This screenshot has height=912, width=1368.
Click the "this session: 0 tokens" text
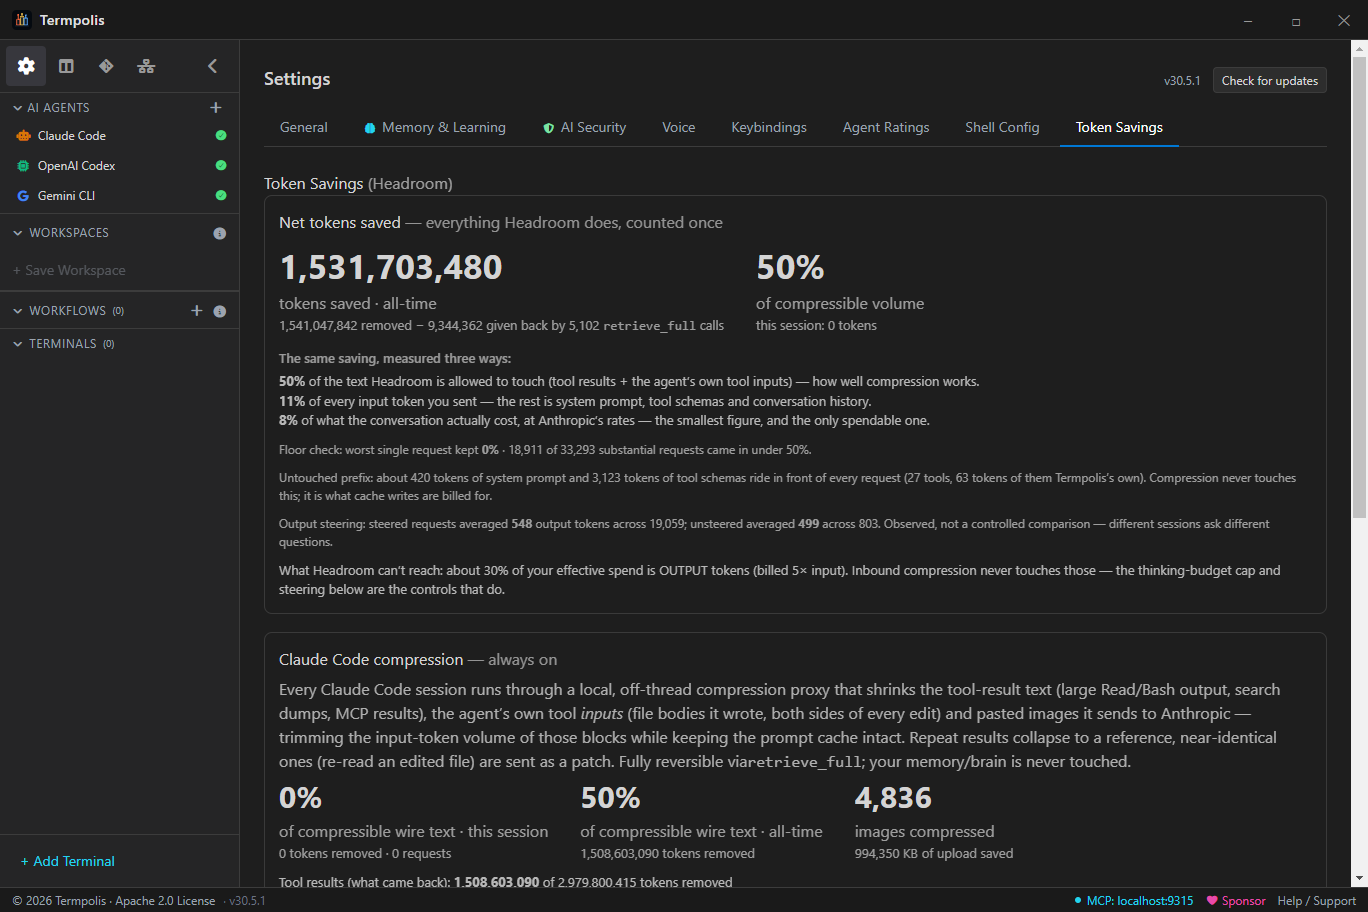pos(816,326)
